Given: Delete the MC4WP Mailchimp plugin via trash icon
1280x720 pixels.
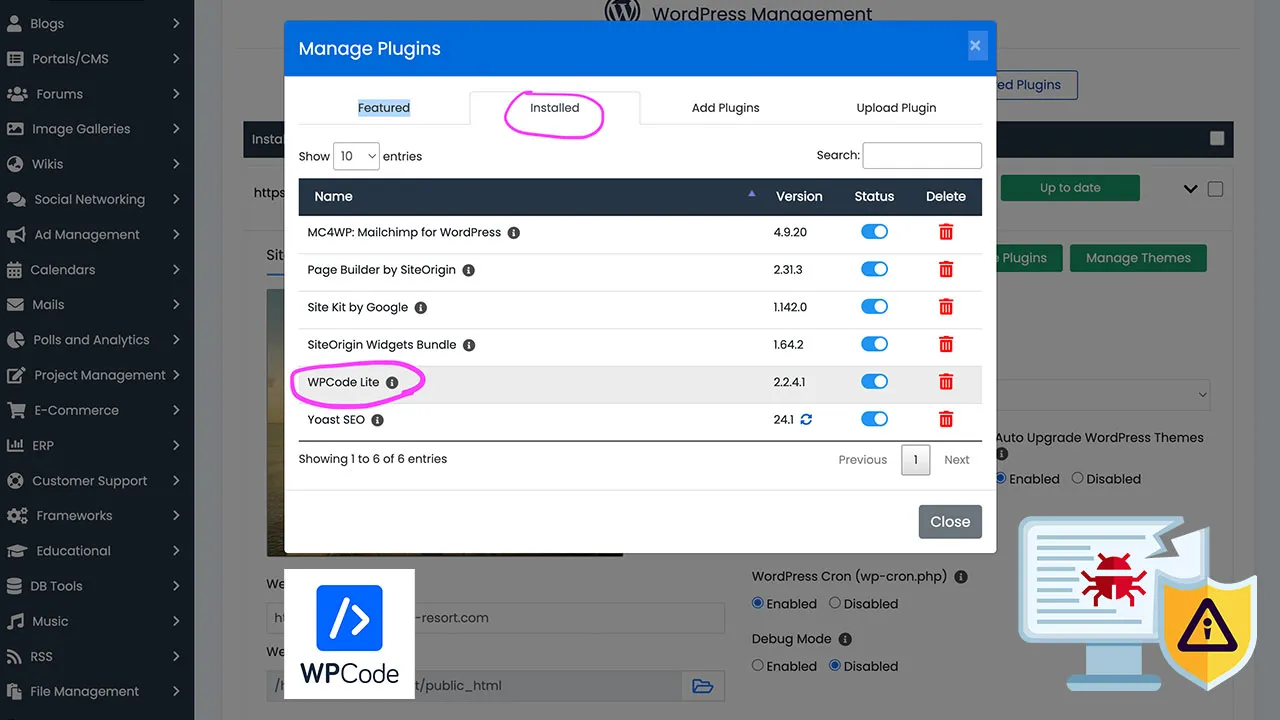Looking at the screenshot, I should pyautogui.click(x=946, y=232).
